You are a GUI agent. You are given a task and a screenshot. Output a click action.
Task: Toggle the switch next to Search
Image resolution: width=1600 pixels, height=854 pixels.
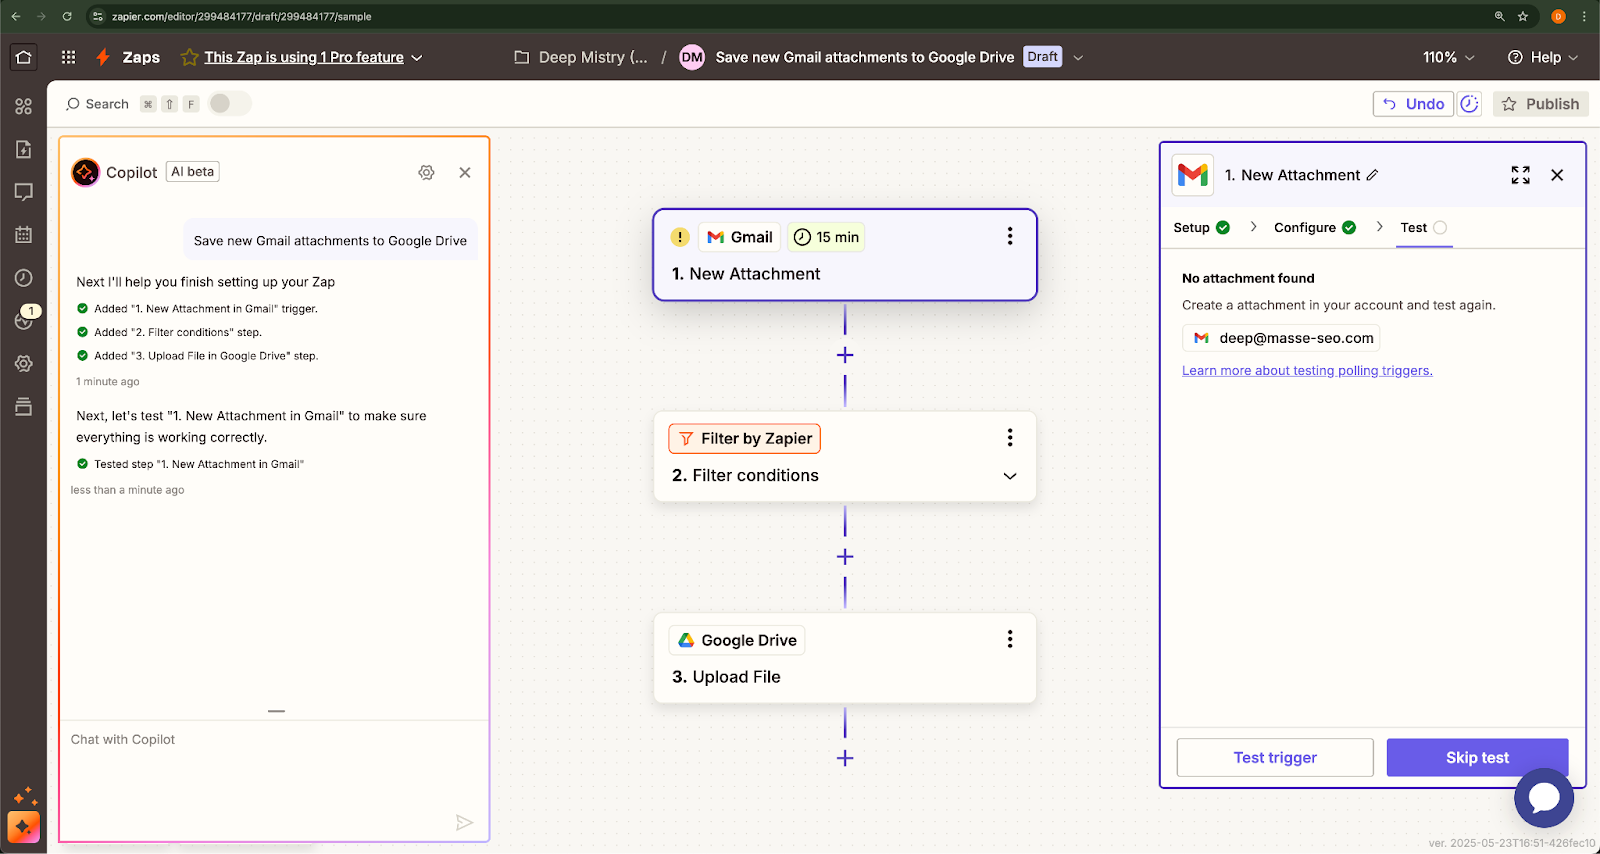[230, 104]
